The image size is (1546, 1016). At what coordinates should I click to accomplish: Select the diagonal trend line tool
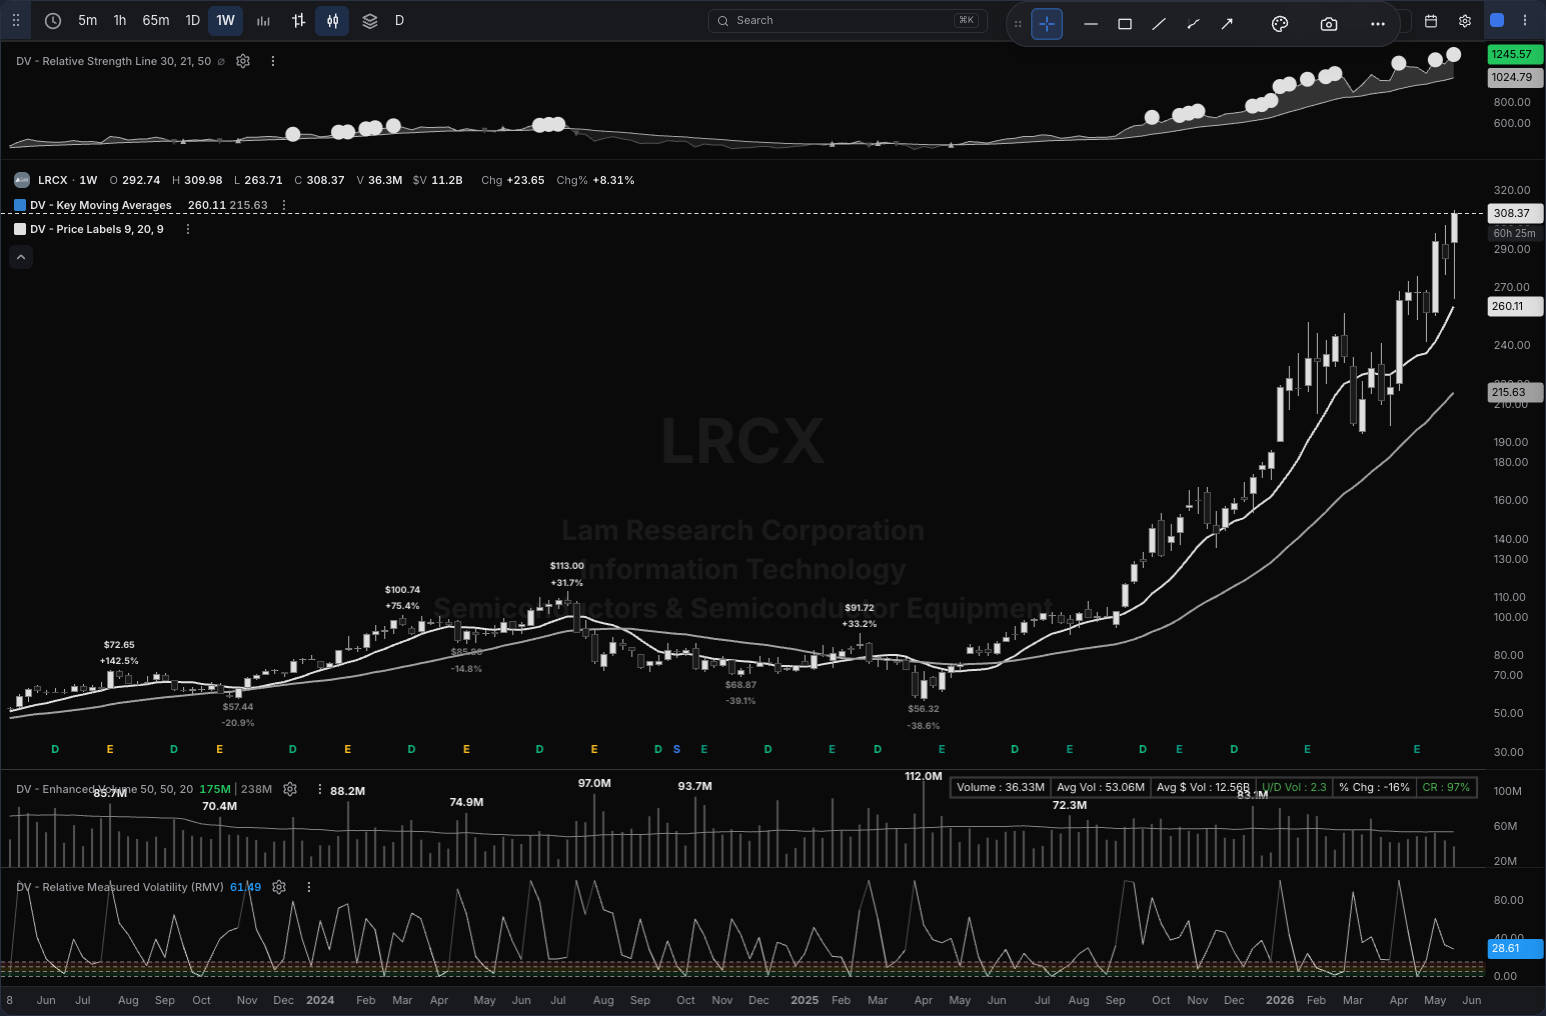pos(1159,24)
